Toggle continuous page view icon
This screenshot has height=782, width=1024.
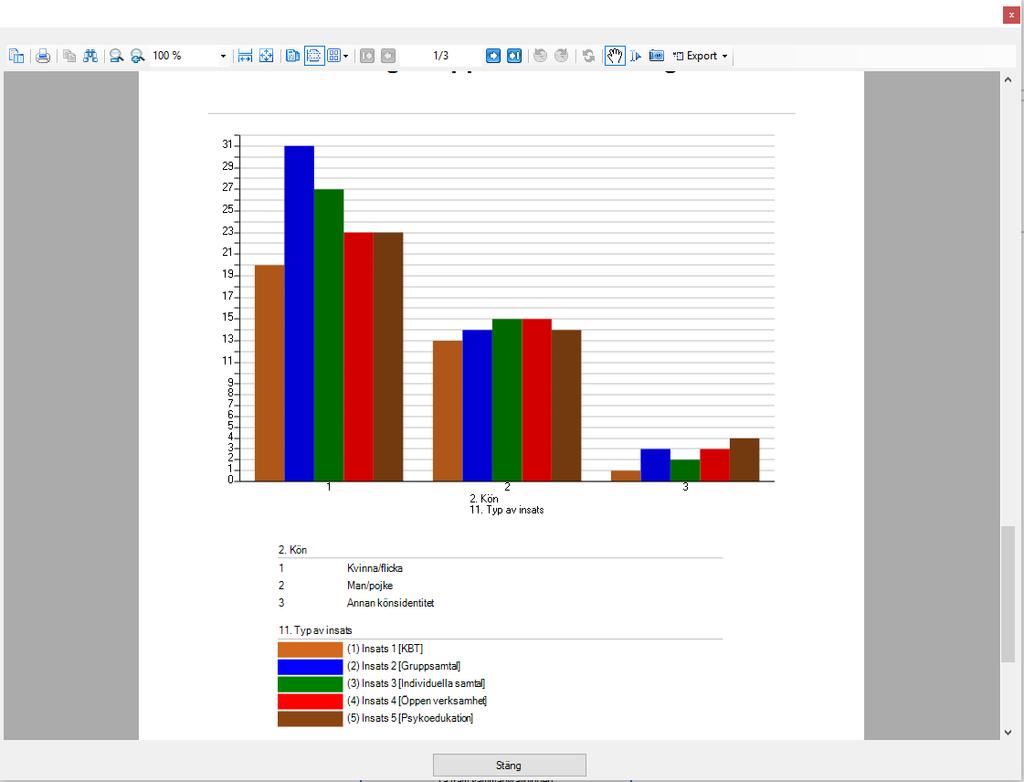pyautogui.click(x=314, y=56)
